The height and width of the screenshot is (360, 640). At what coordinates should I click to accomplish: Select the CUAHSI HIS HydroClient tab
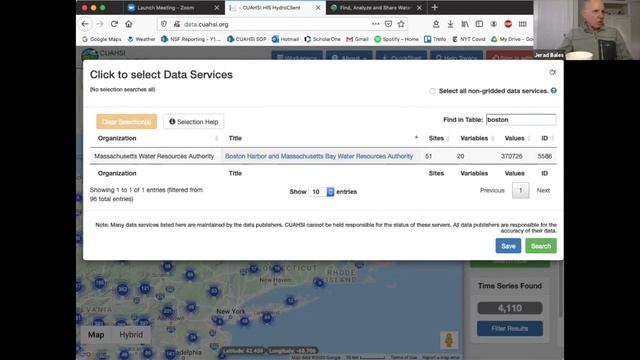(x=275, y=8)
